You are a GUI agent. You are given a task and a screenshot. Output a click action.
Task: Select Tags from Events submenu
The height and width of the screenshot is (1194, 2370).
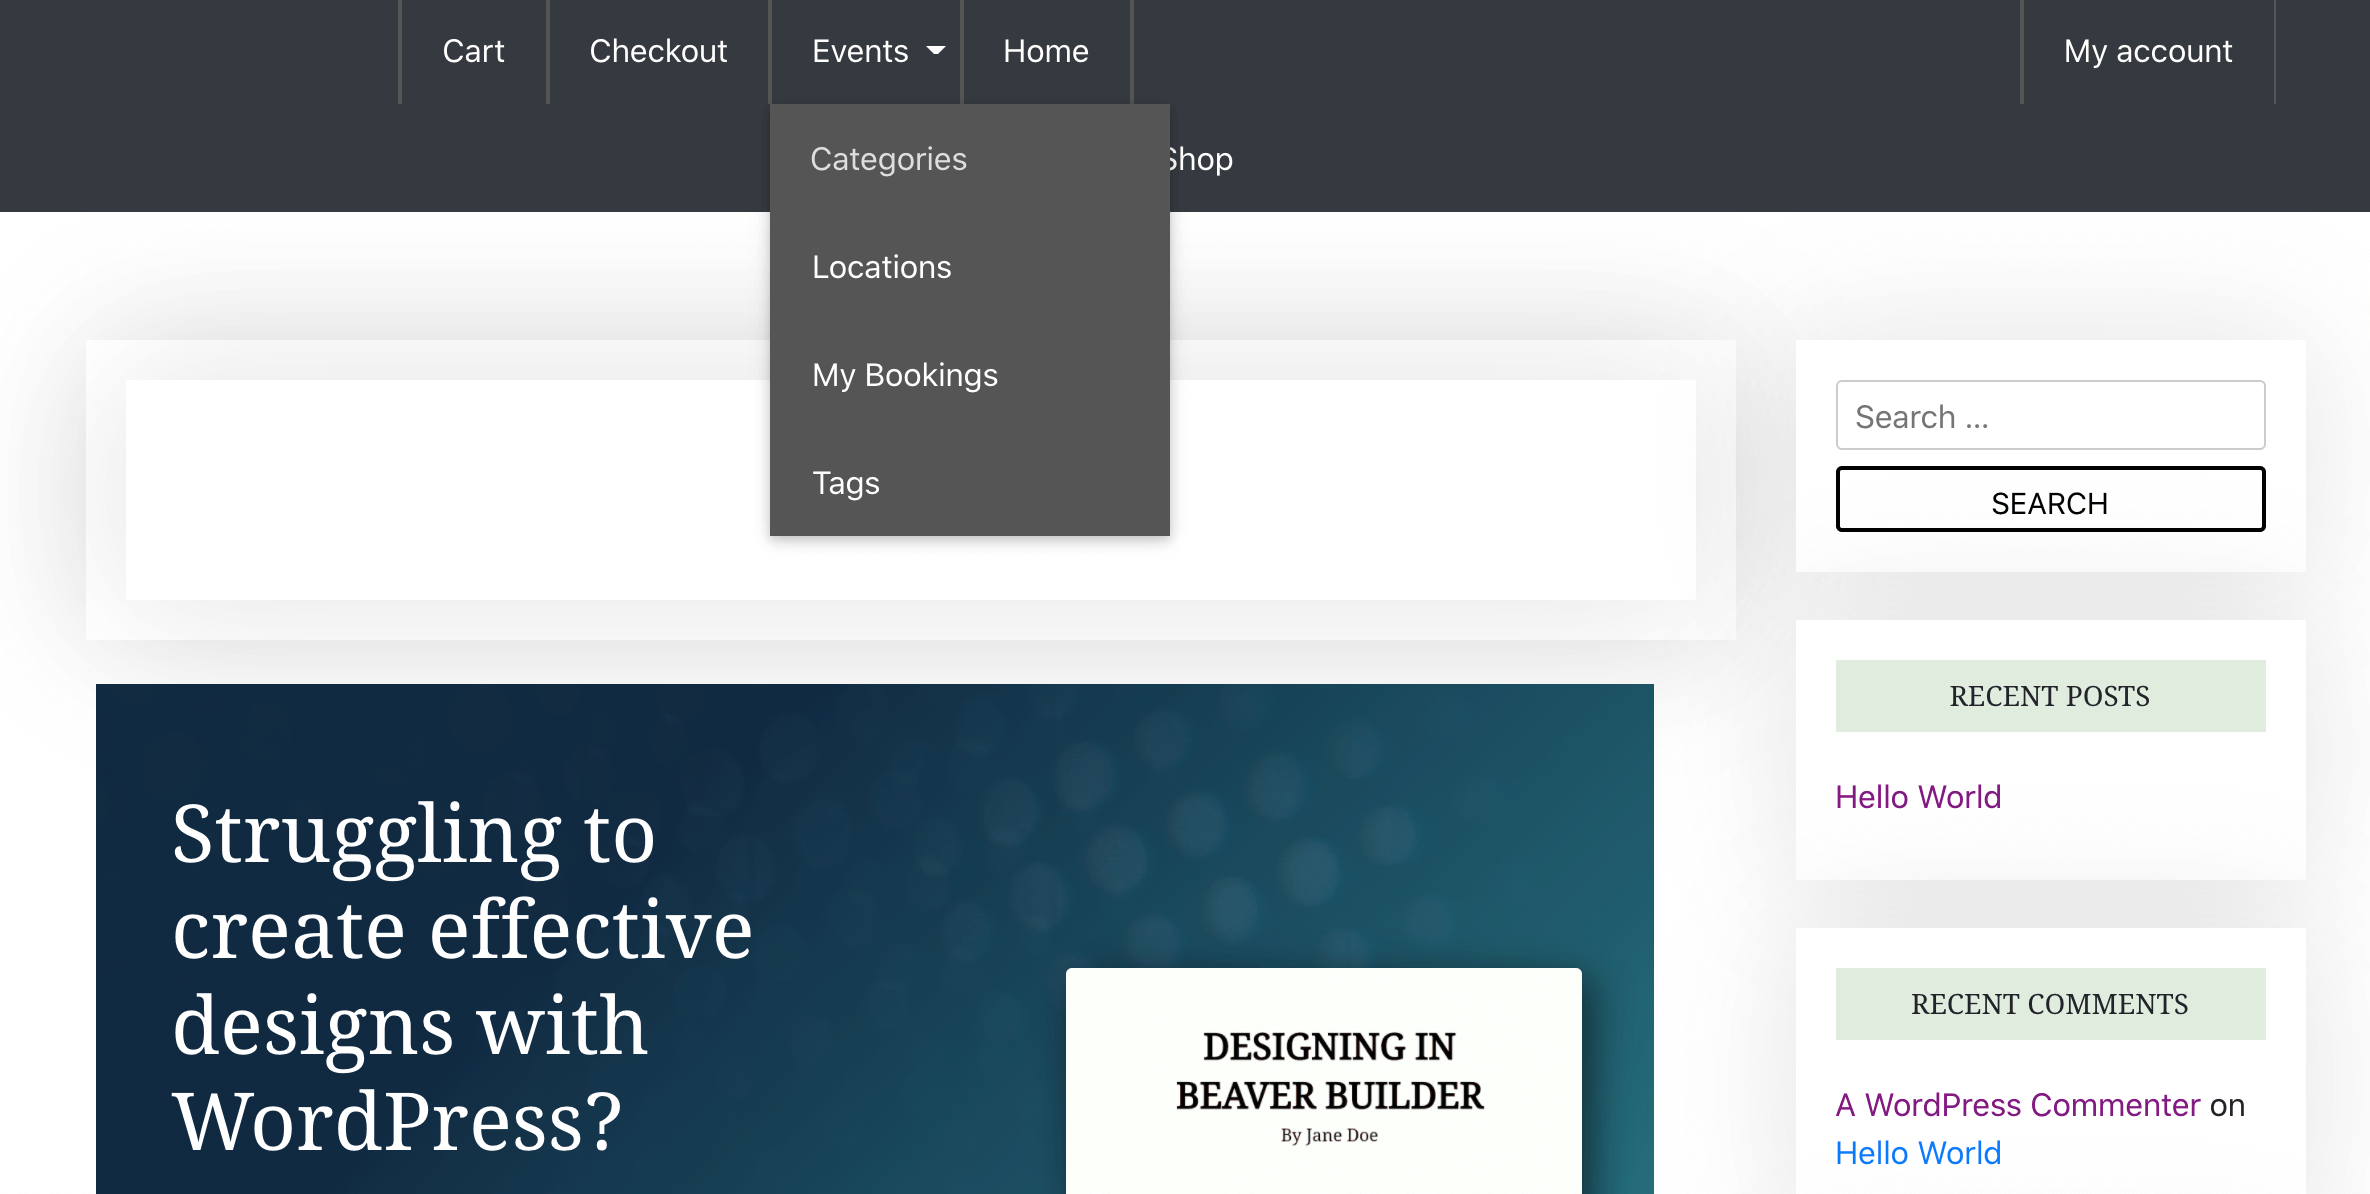point(846,481)
